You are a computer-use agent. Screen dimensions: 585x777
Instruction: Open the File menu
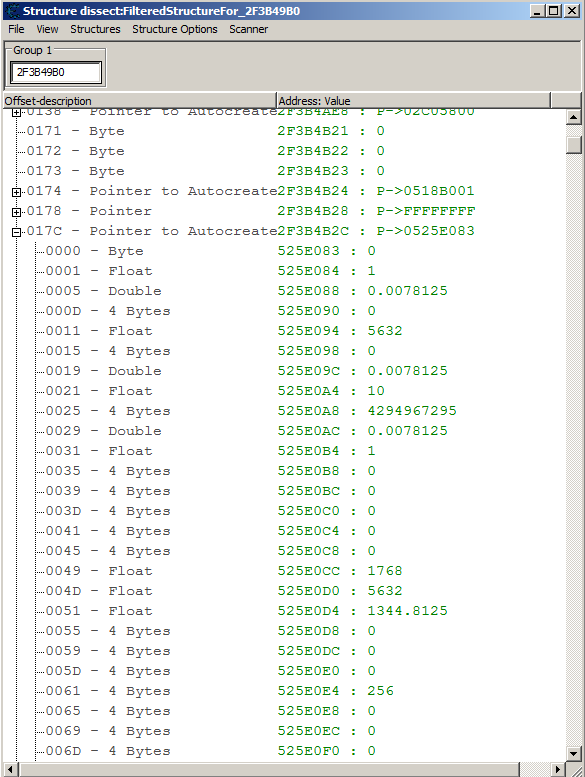click(16, 29)
